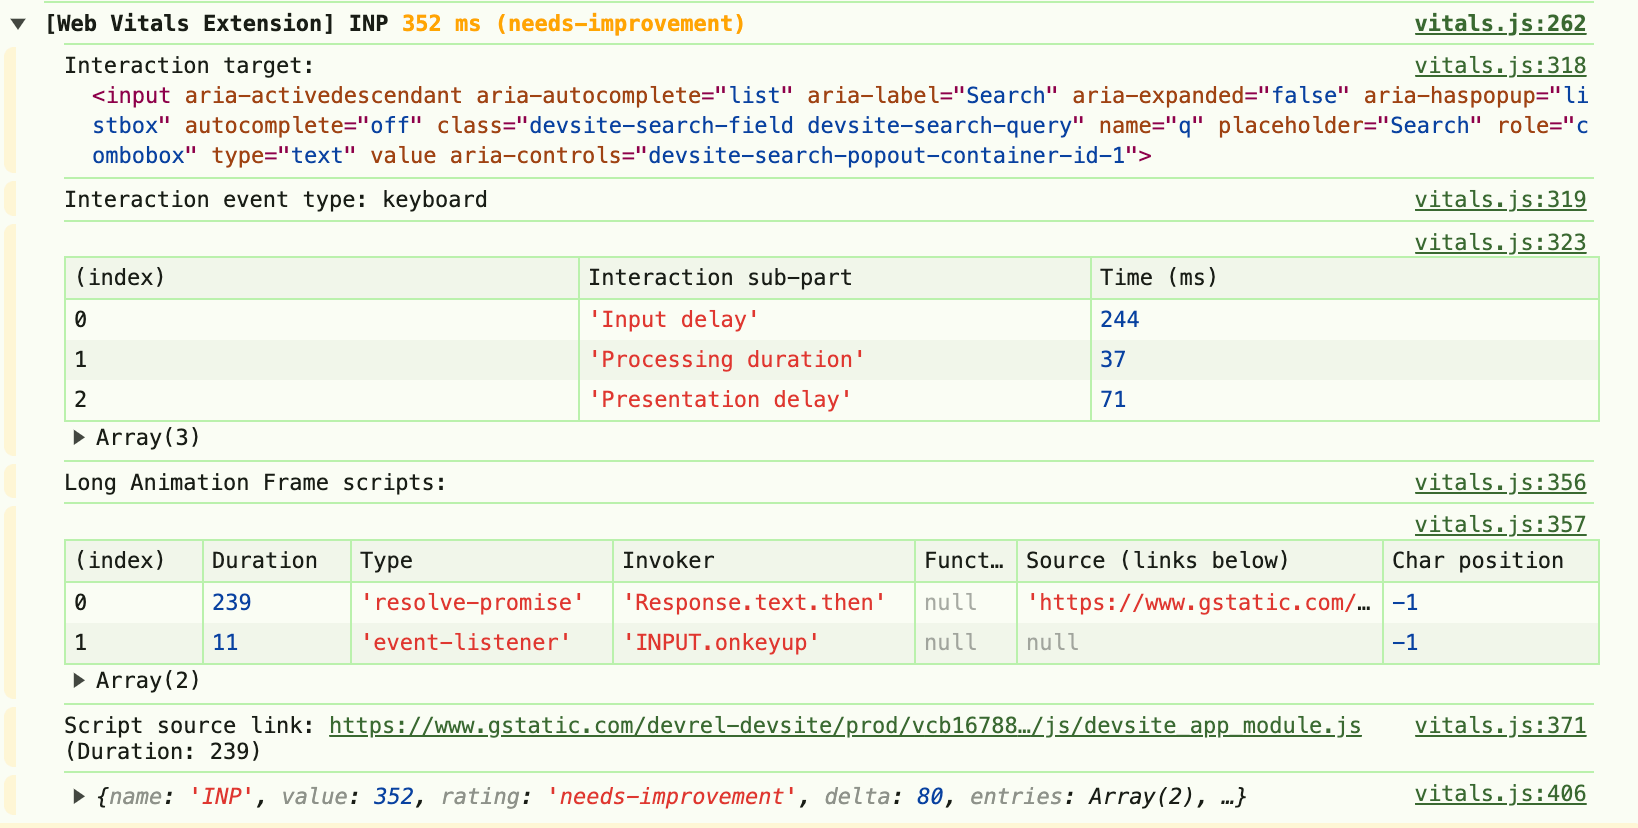
Task: Click the Char position column header
Action: pos(1477,561)
